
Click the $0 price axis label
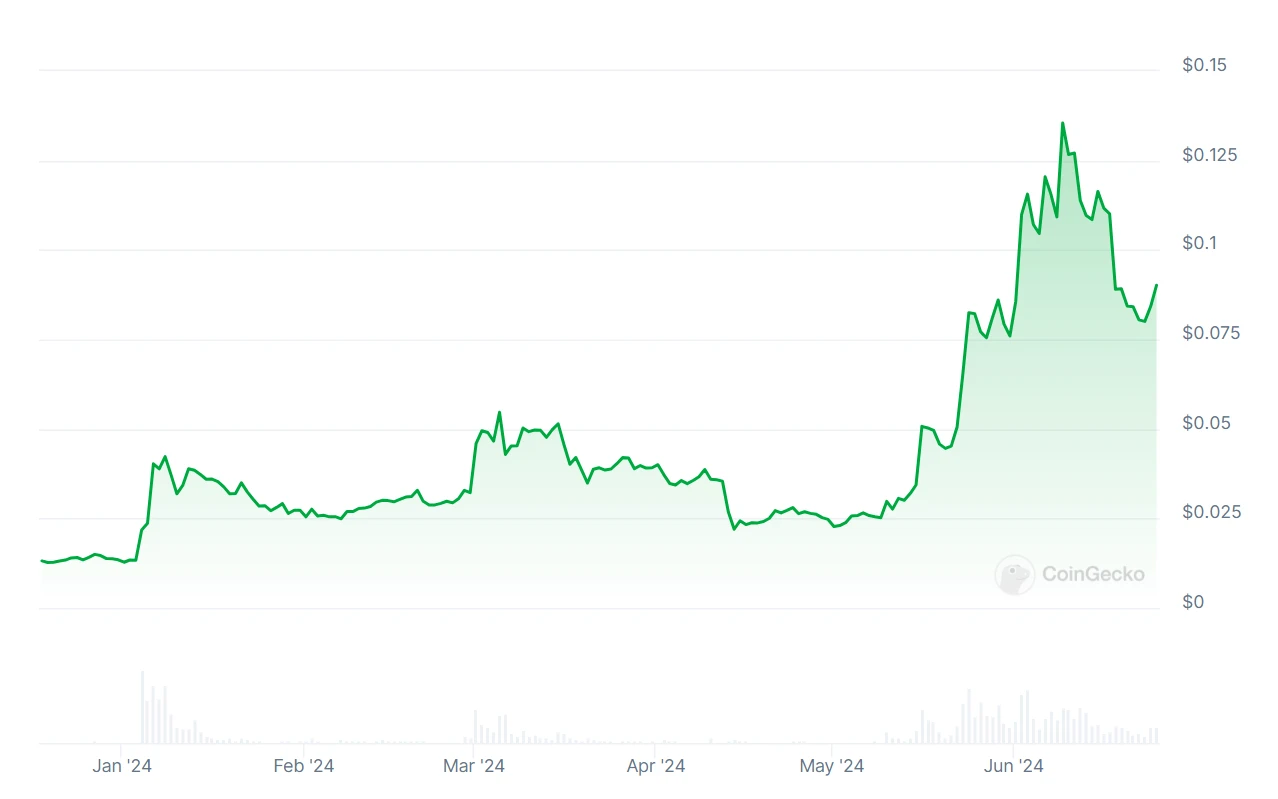pos(1193,602)
